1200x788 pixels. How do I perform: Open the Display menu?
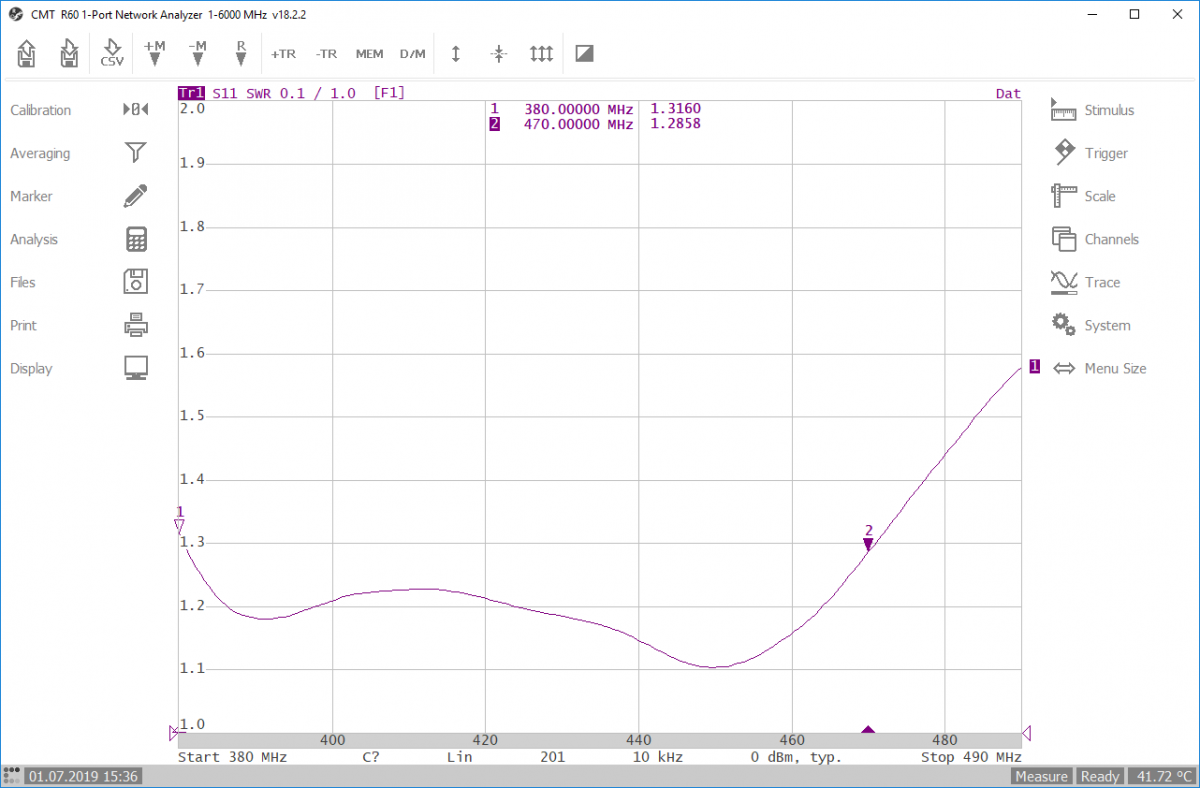(79, 368)
